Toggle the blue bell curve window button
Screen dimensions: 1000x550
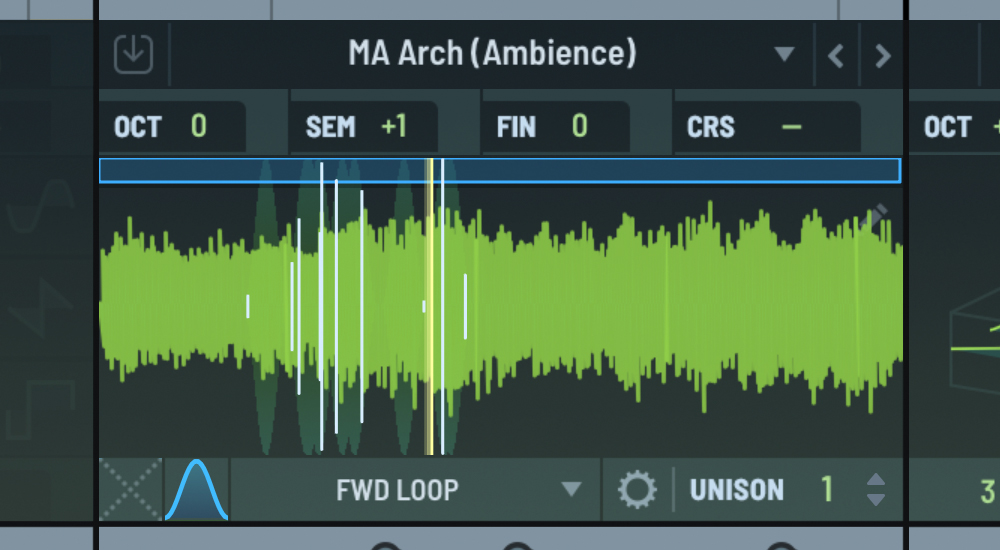click(x=196, y=489)
